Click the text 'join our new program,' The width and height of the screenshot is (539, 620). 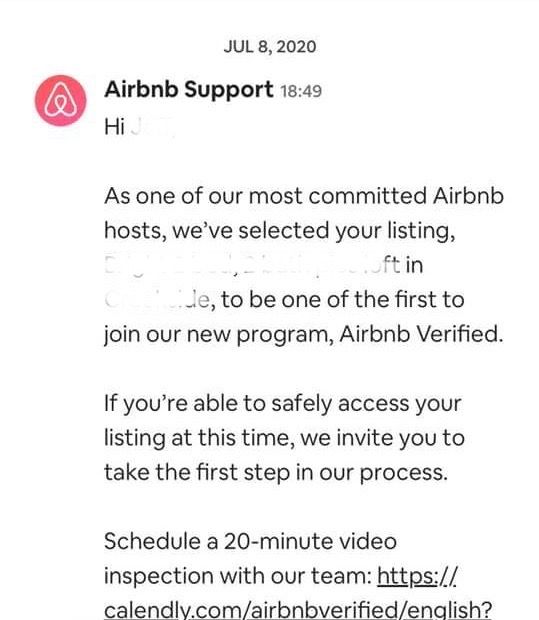[x=219, y=335]
